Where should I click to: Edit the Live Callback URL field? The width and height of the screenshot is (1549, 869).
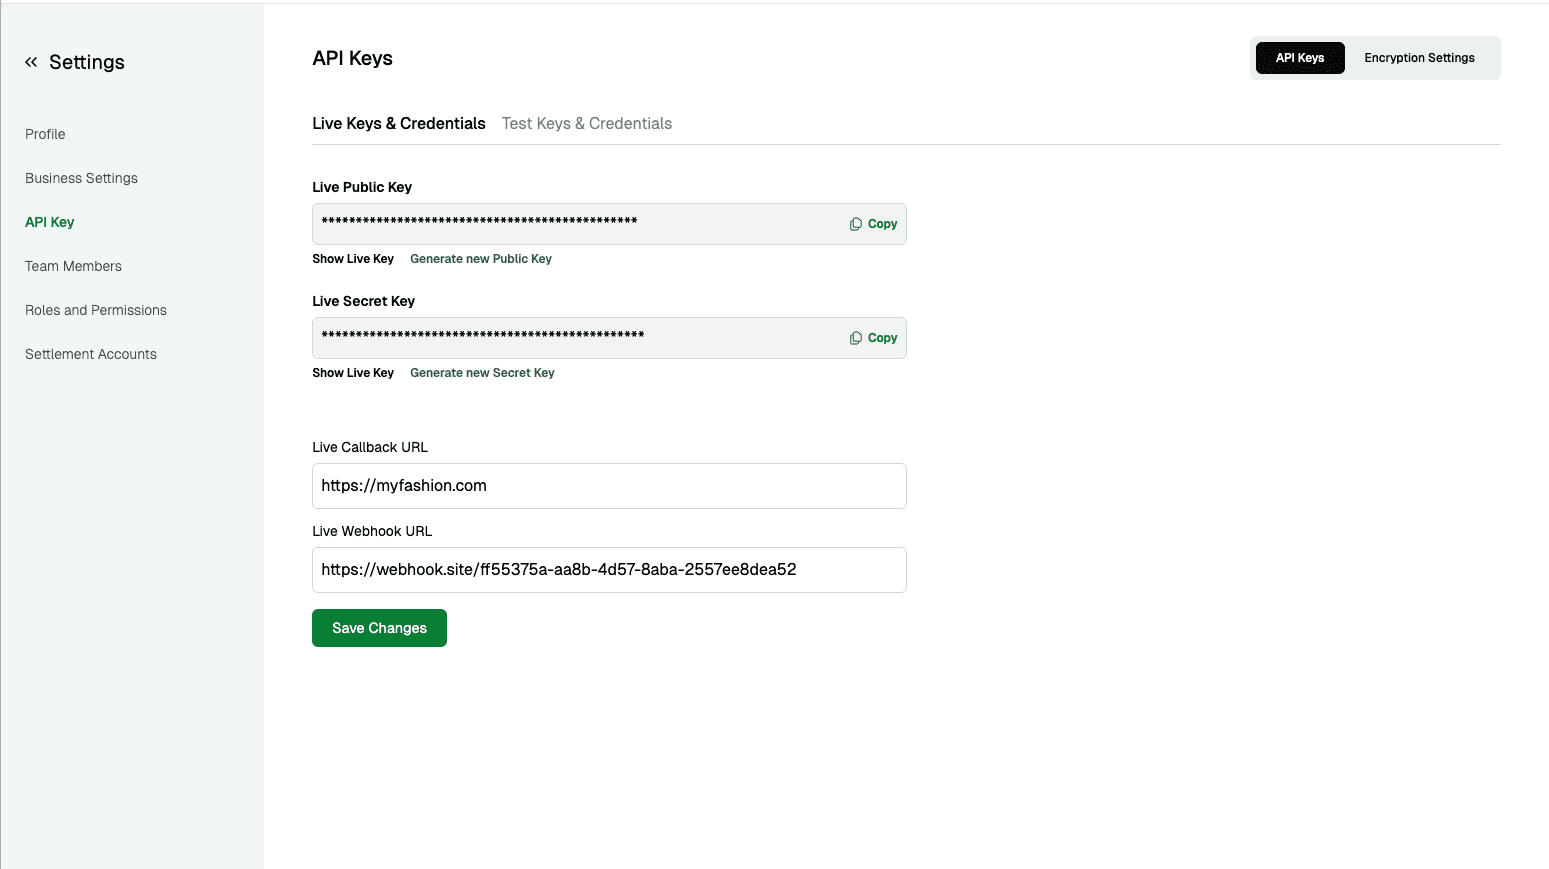pos(608,486)
